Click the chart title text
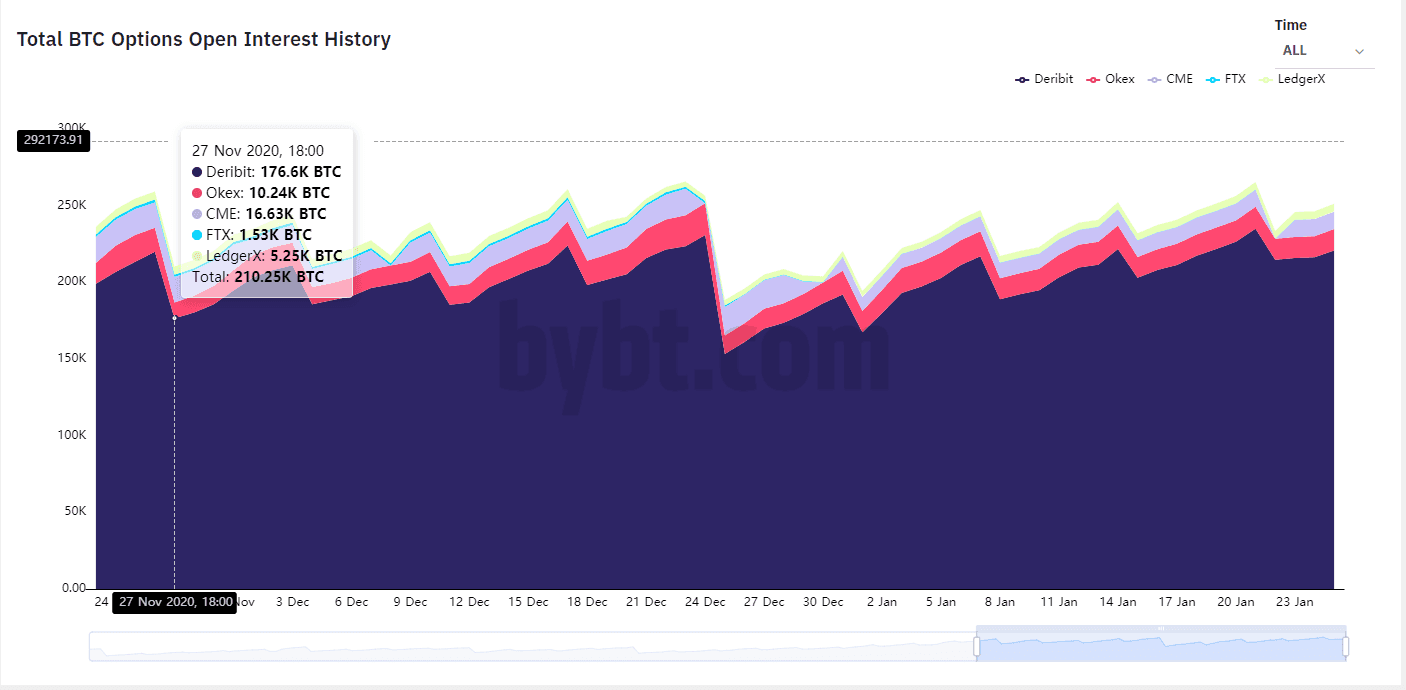The image size is (1406, 690). [x=204, y=40]
